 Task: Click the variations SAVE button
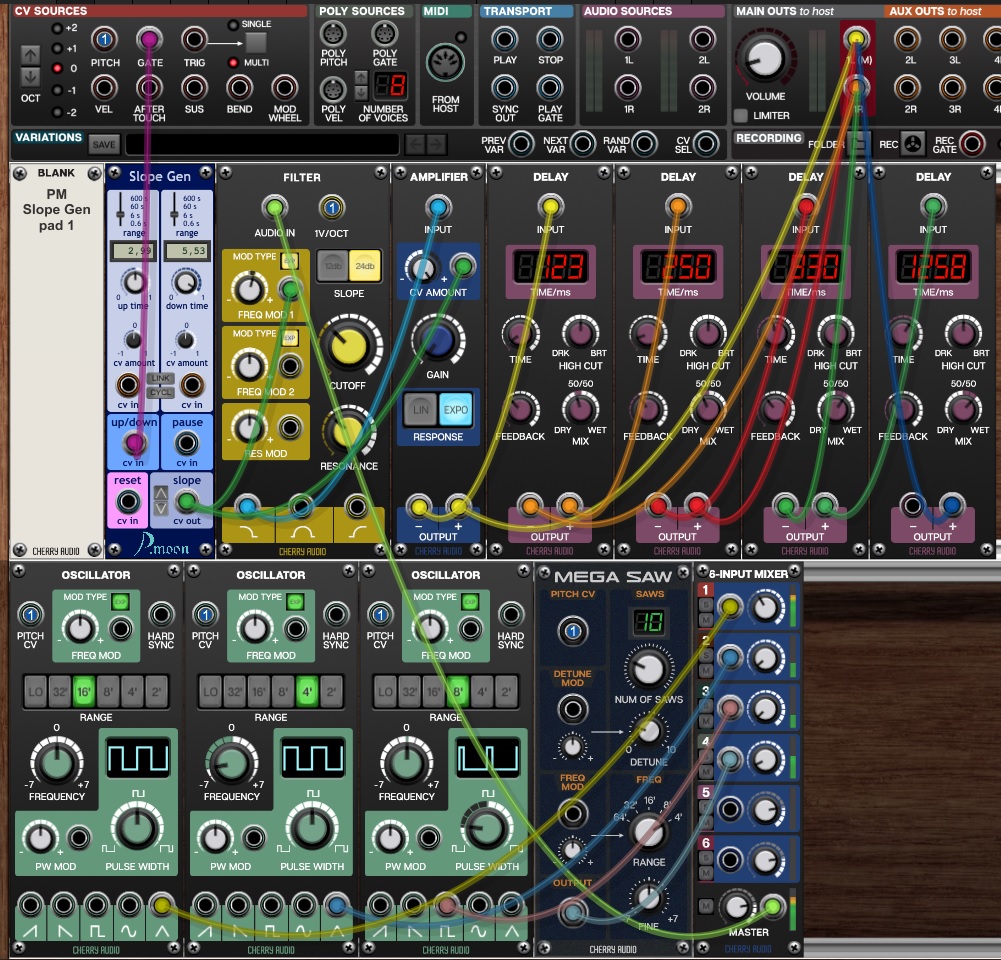[x=103, y=144]
